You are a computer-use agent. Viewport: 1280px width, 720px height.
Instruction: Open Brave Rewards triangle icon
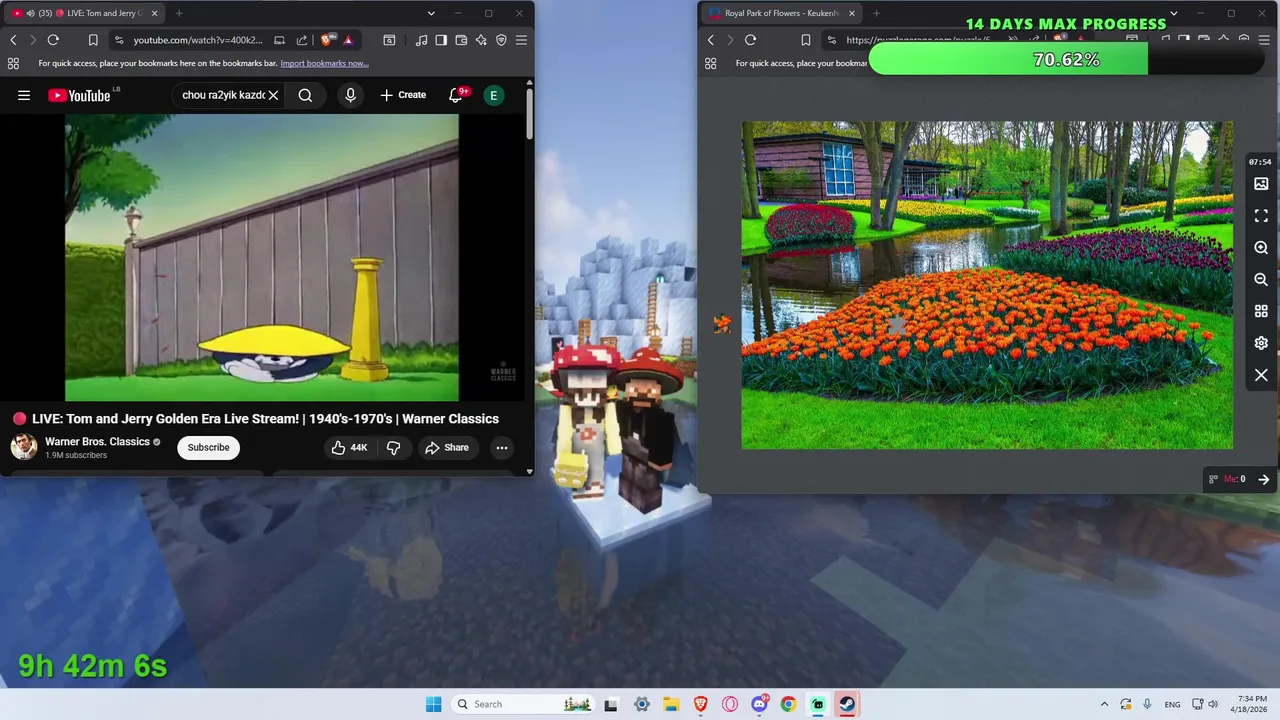[348, 40]
